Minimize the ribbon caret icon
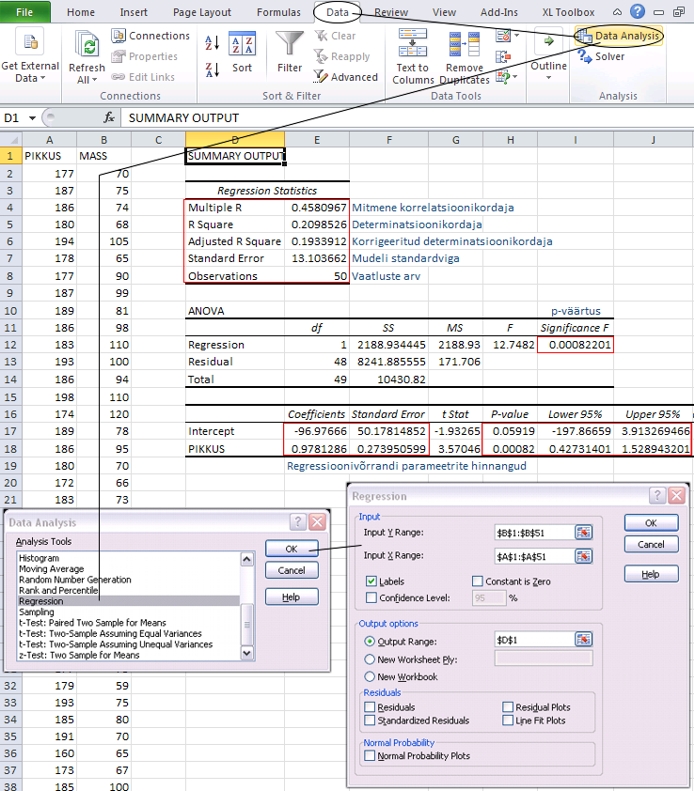694x791 pixels. tap(617, 12)
